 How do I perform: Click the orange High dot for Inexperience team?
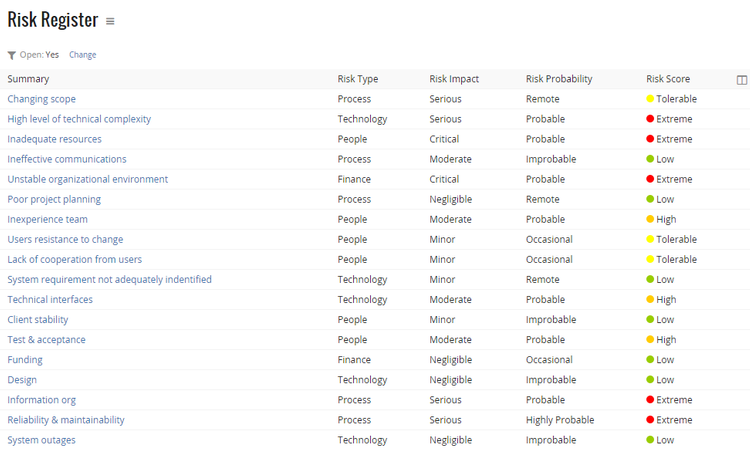pyautogui.click(x=650, y=219)
